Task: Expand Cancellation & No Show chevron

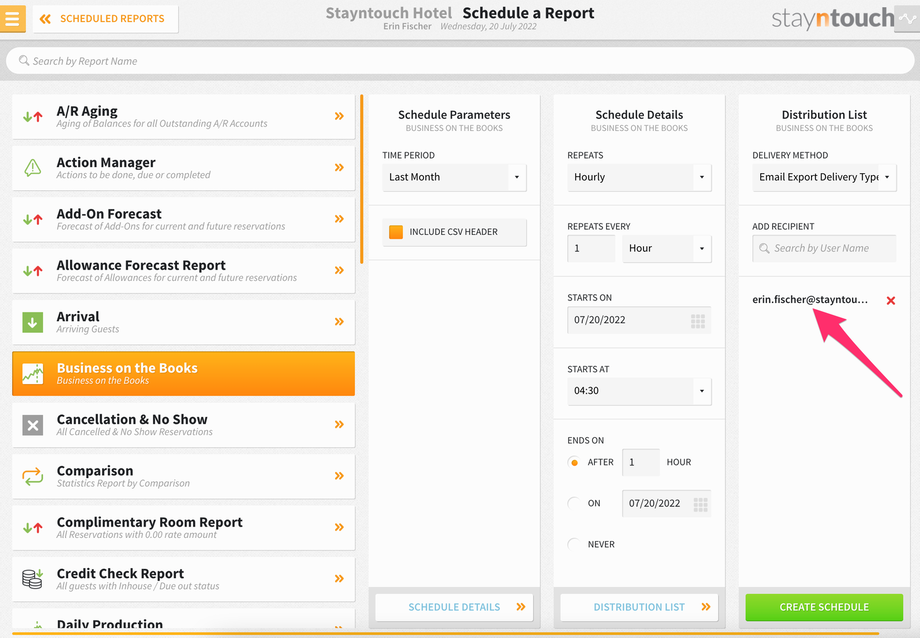Action: click(339, 424)
